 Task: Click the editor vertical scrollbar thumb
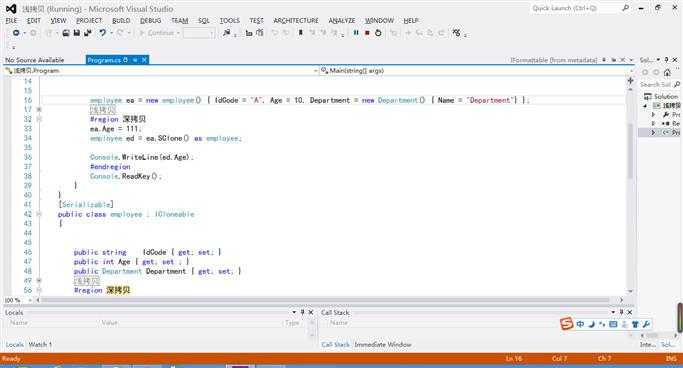tap(630, 151)
